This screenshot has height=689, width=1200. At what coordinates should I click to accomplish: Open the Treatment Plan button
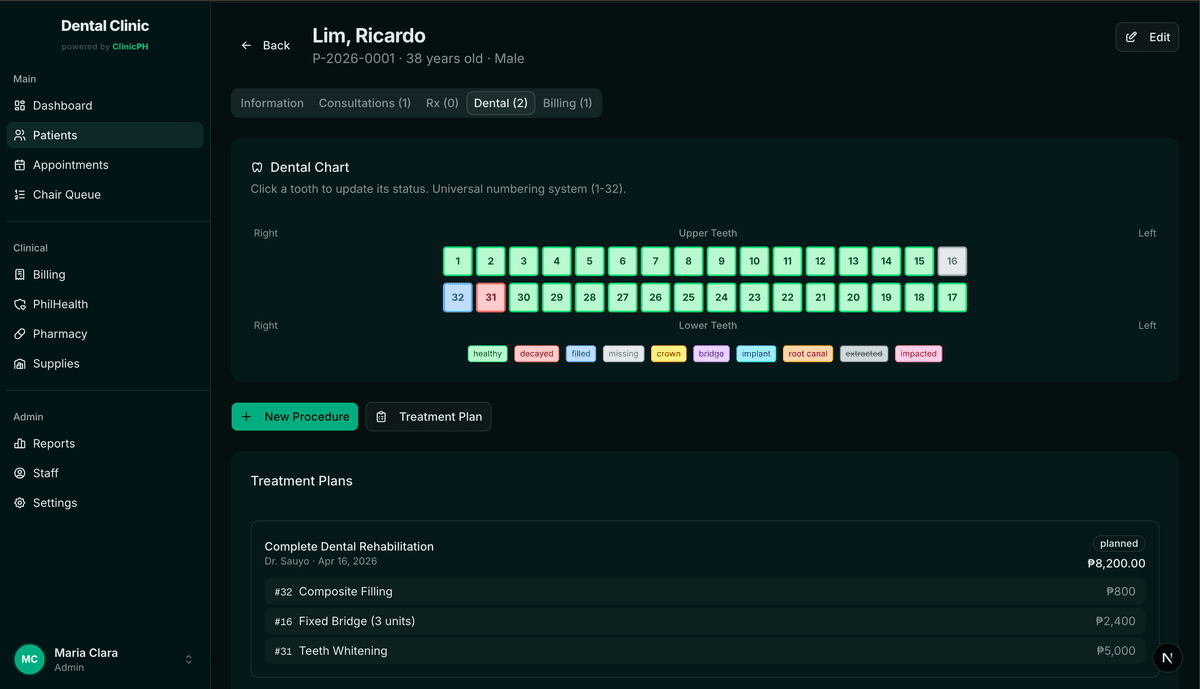(428, 417)
